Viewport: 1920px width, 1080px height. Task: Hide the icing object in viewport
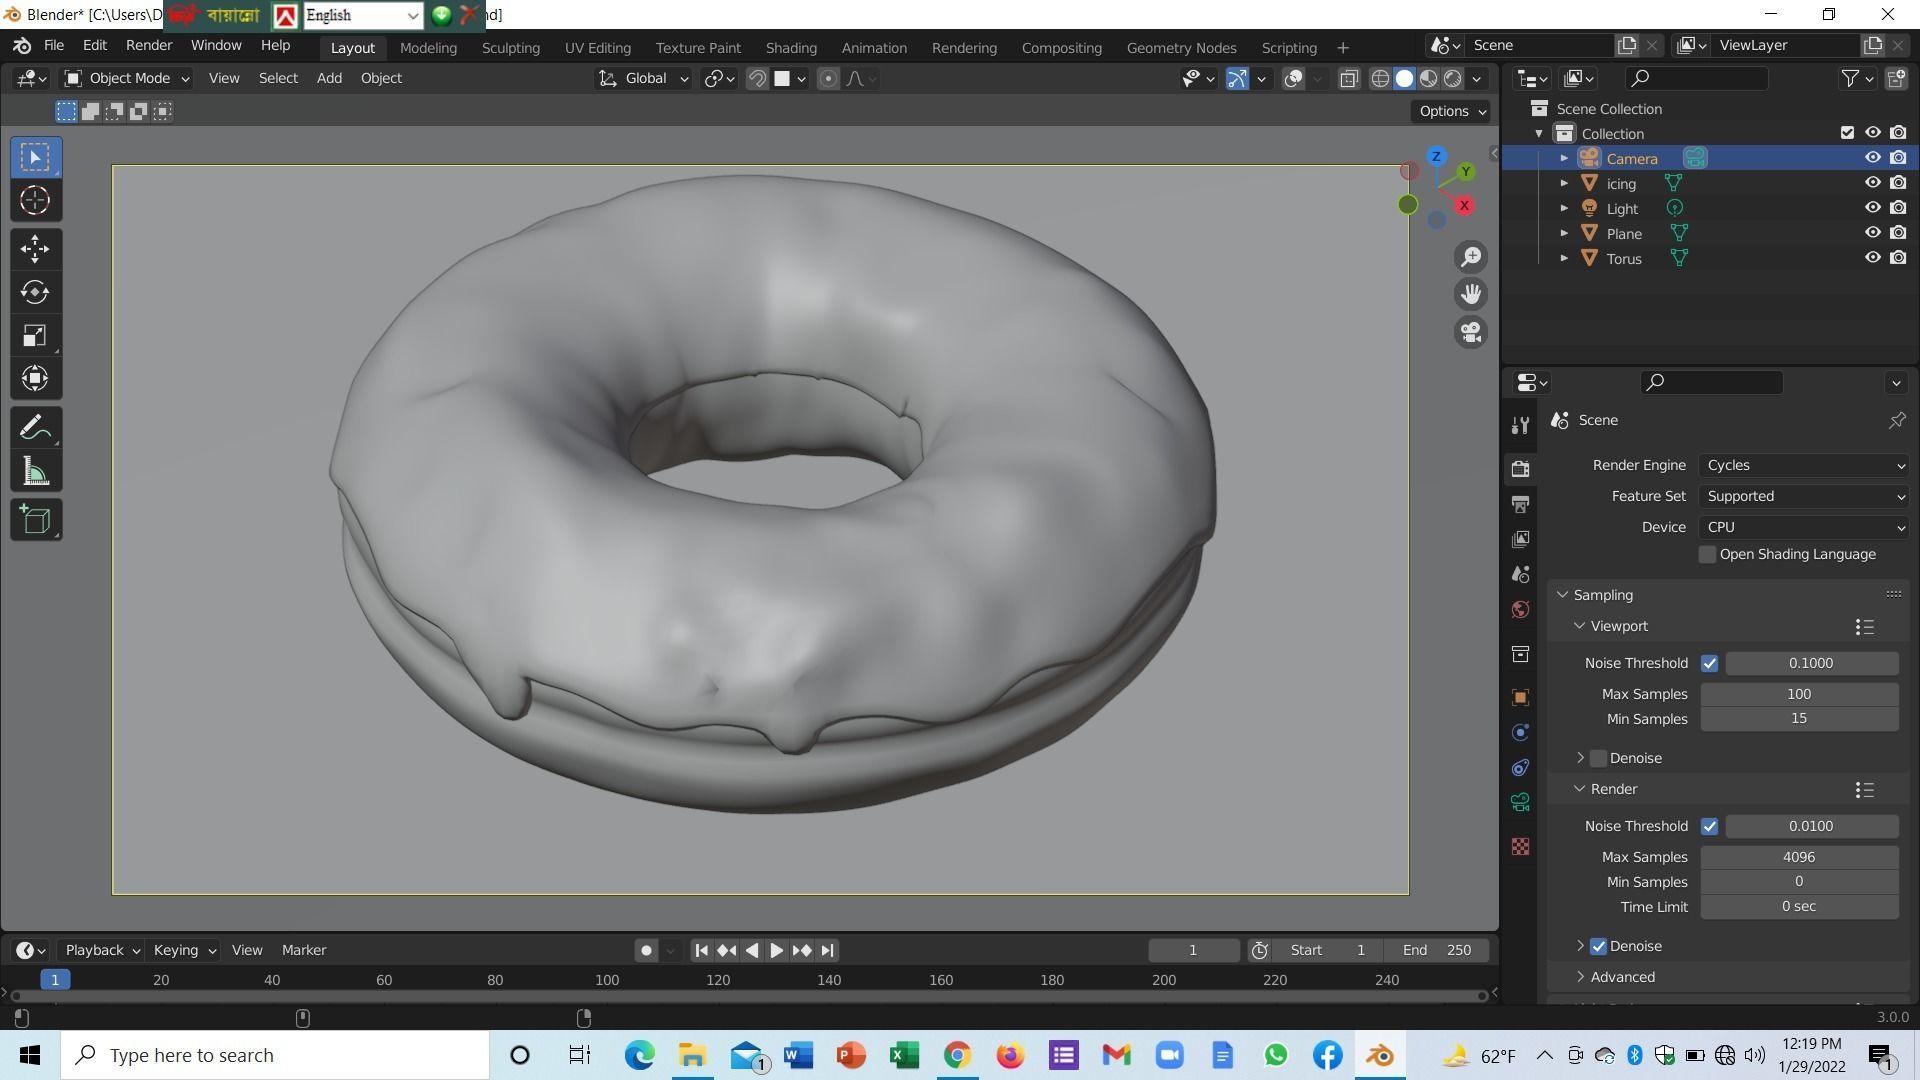(x=1872, y=183)
